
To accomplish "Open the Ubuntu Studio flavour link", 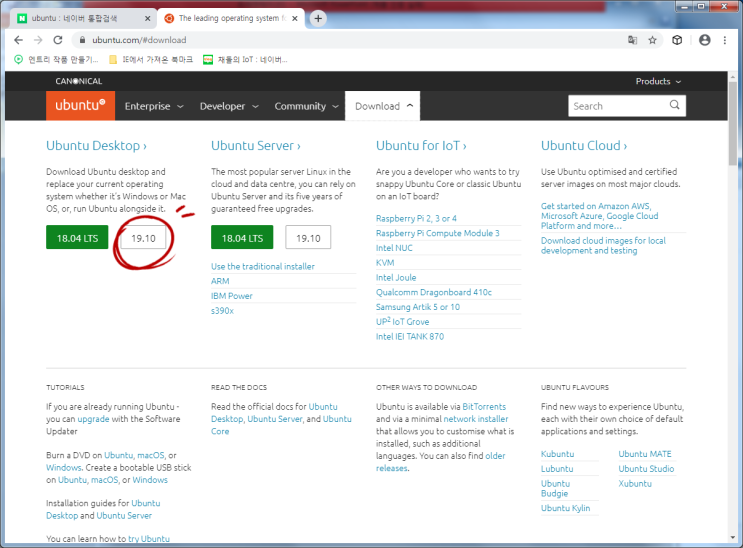I will click(x=646, y=469).
